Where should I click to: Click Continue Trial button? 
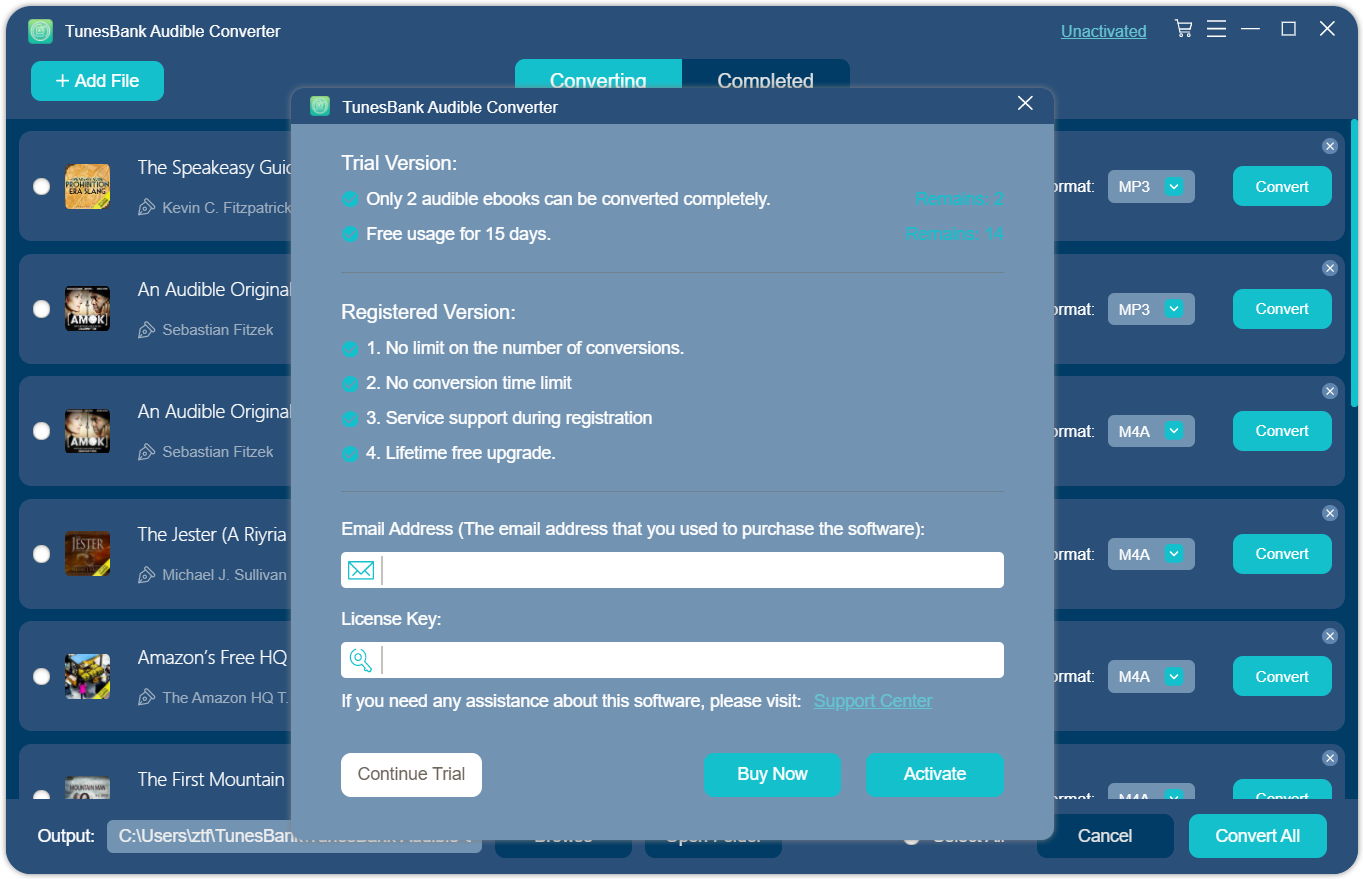(411, 775)
